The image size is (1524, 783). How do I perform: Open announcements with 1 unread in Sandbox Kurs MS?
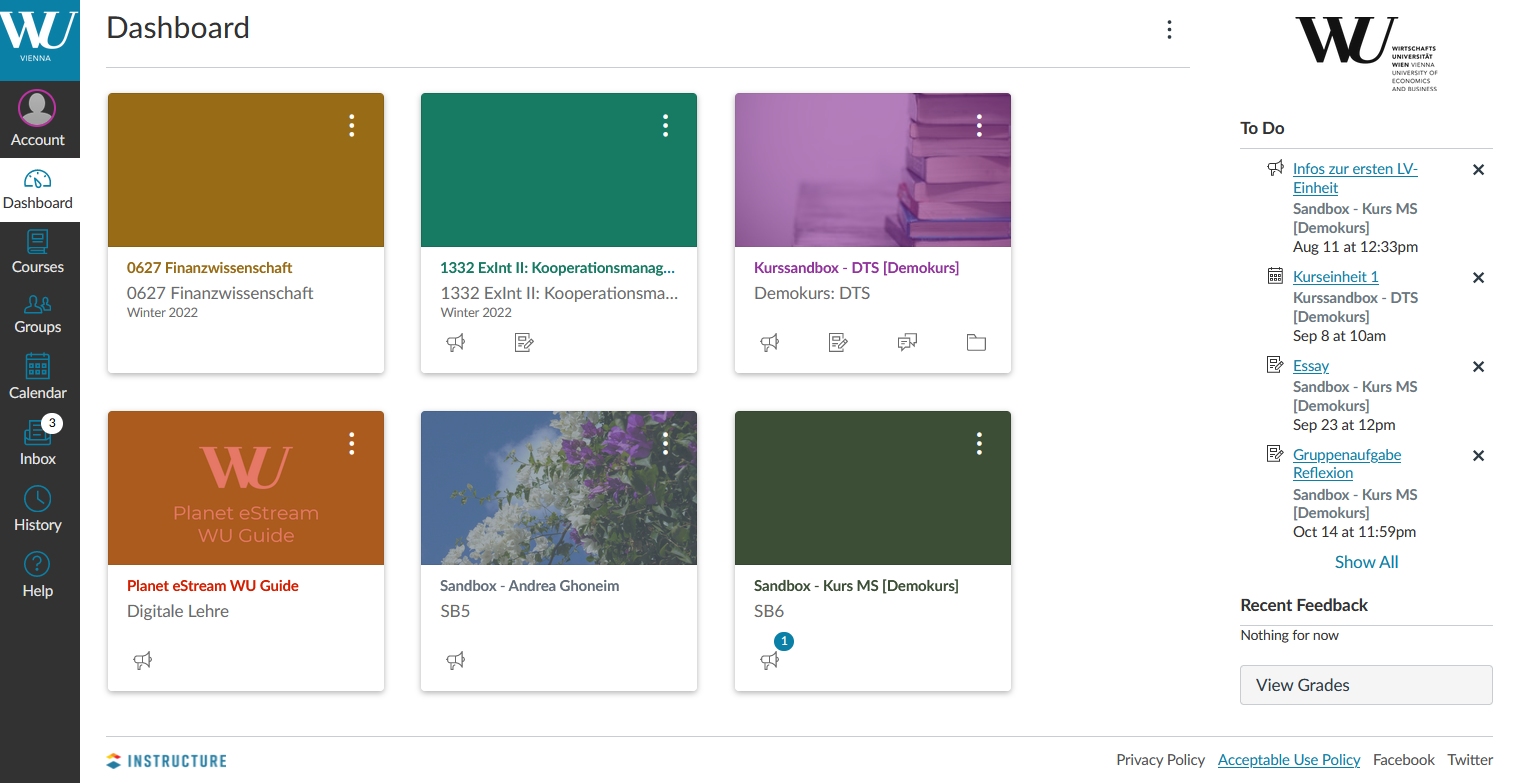click(769, 661)
